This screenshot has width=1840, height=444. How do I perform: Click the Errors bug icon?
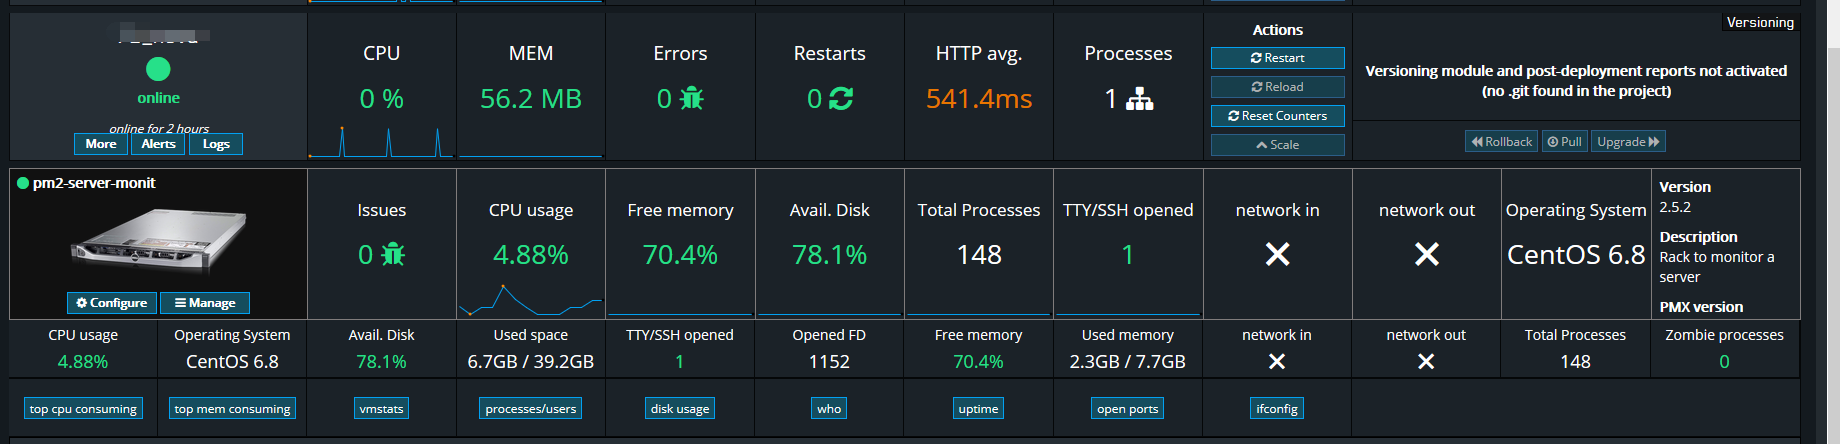[691, 98]
